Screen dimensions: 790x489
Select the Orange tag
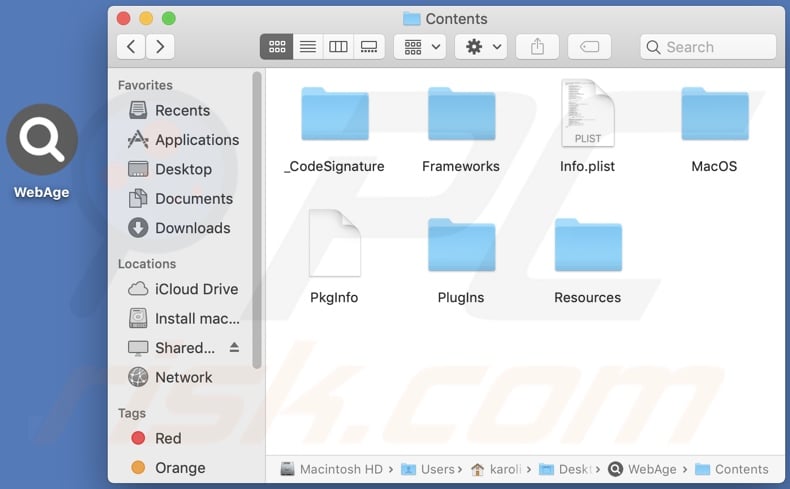pos(168,468)
